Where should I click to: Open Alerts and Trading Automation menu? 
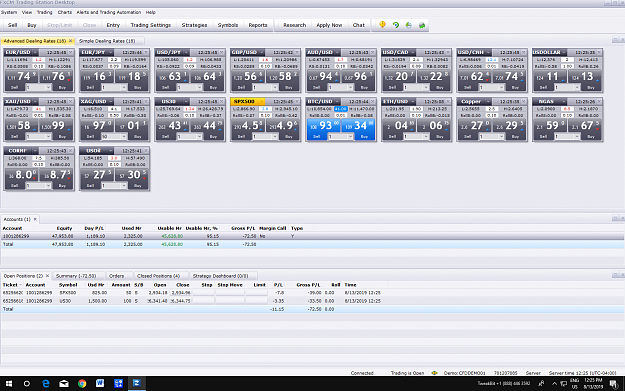pyautogui.click(x=108, y=12)
